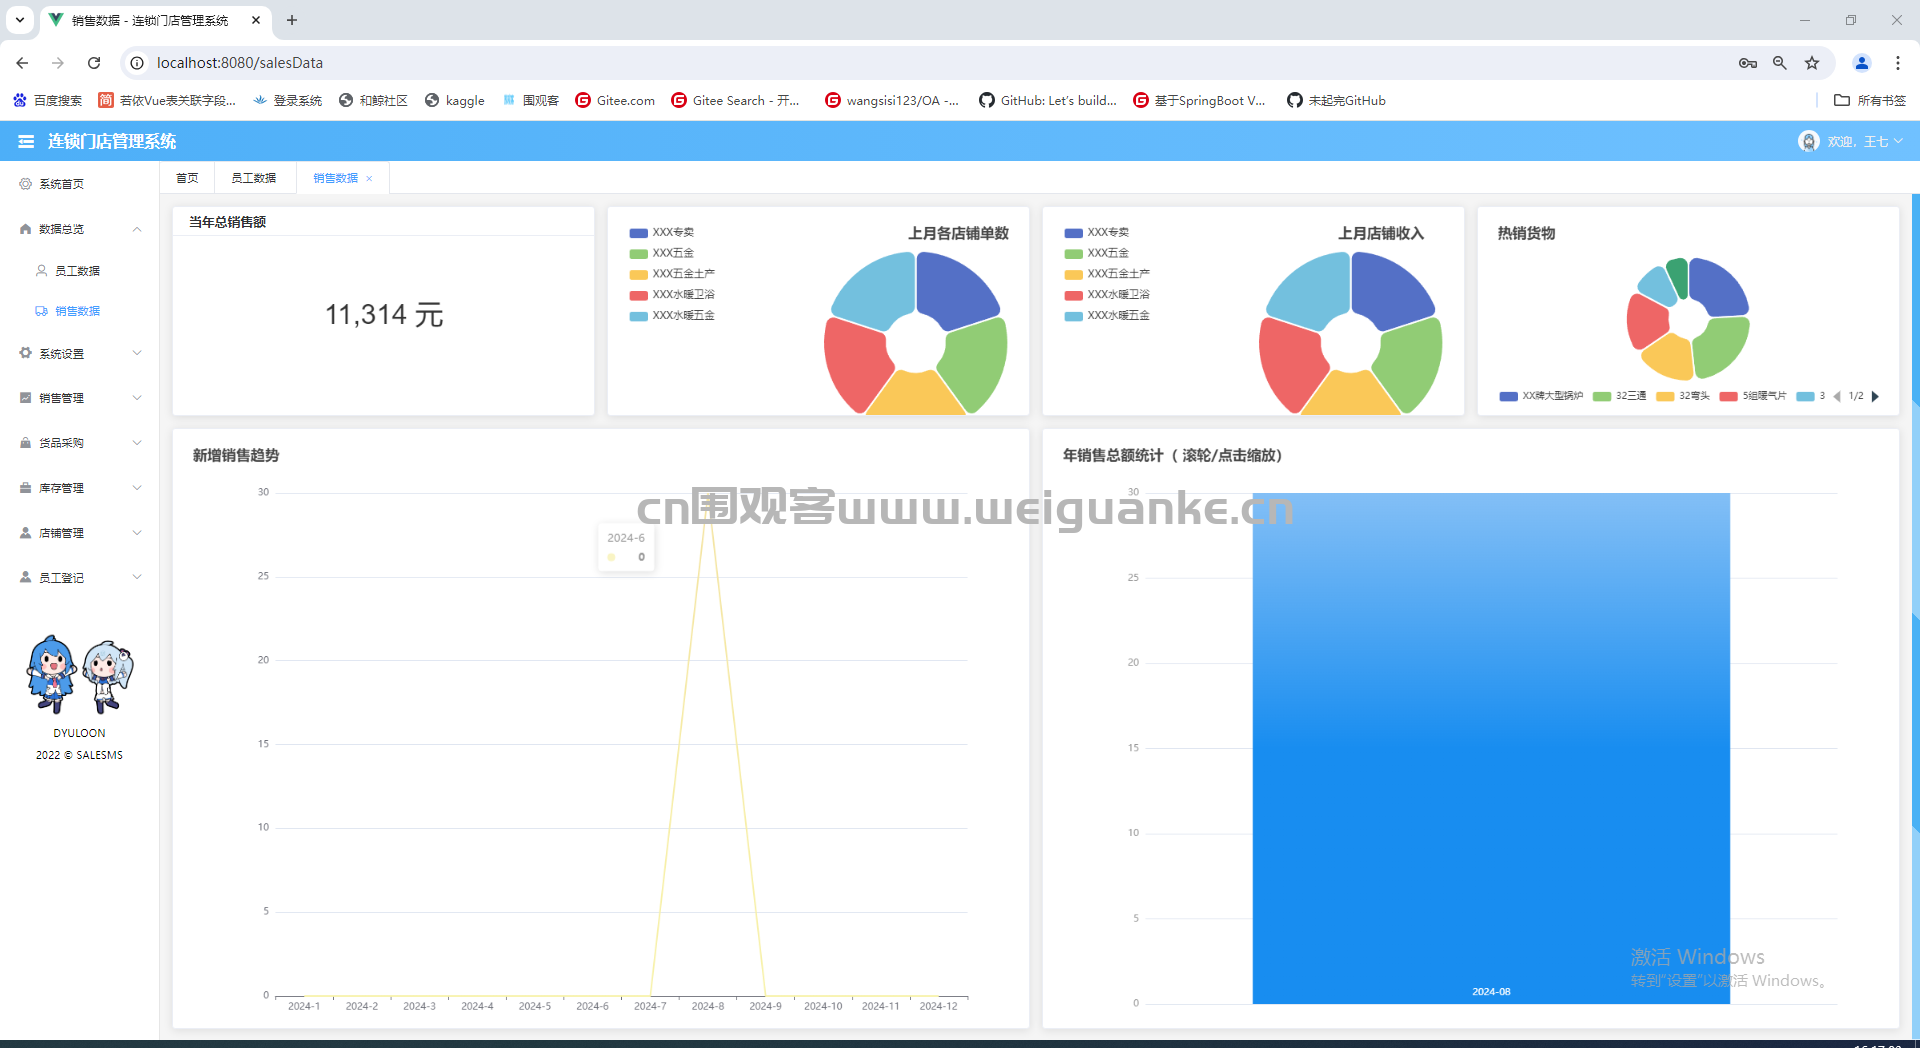Collapse the 数据总览 sidebar menu
1920x1048 pixels.
pyautogui.click(x=79, y=229)
